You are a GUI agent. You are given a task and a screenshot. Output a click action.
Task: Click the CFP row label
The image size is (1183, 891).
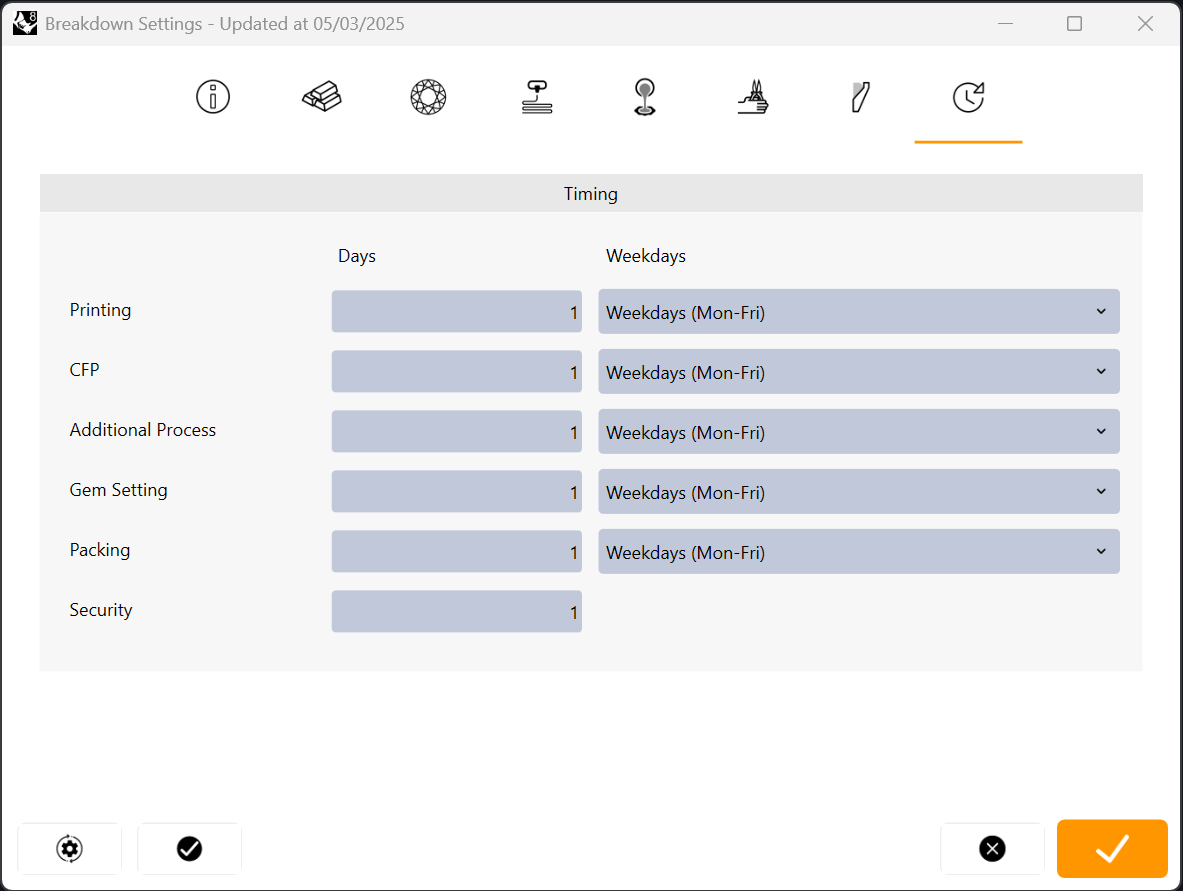click(x=84, y=370)
